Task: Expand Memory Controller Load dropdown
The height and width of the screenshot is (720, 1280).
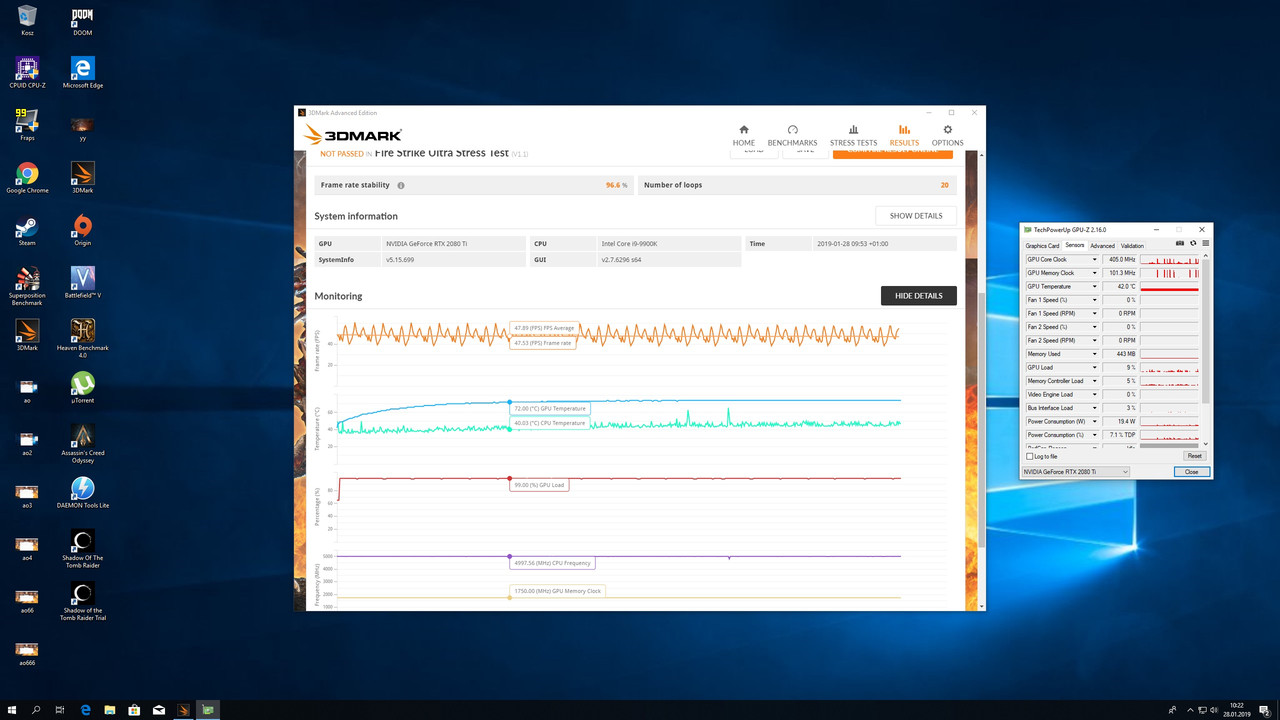Action: (1095, 381)
